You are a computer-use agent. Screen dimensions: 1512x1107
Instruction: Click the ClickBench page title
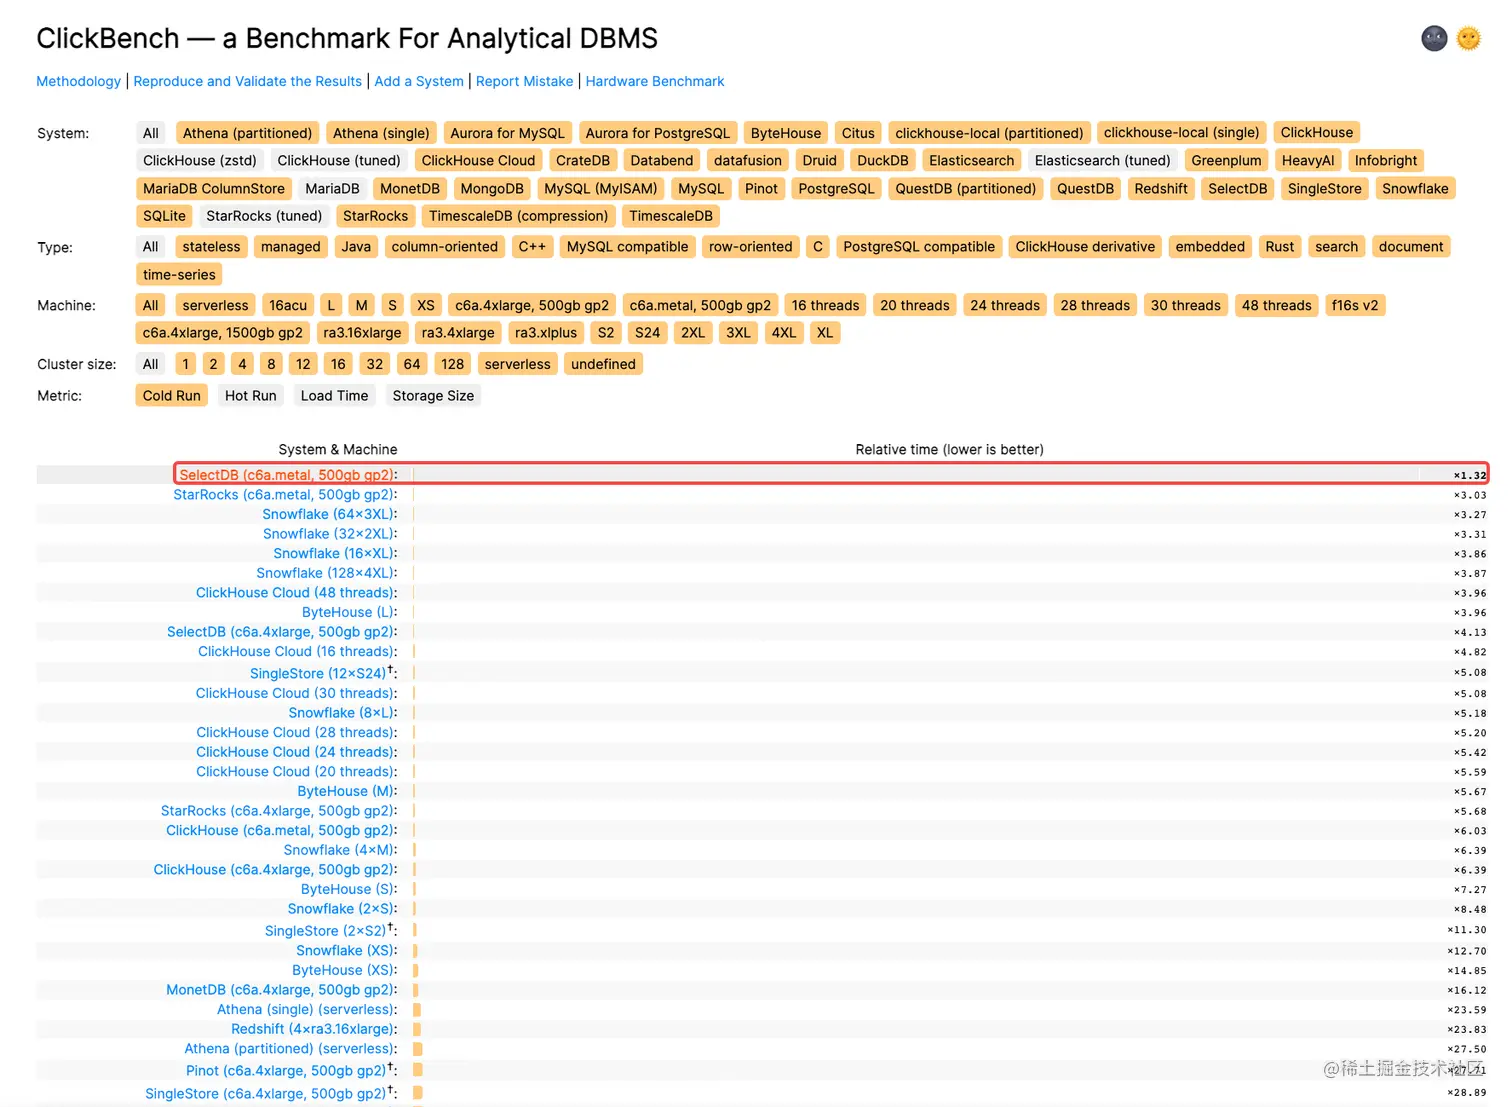(347, 38)
